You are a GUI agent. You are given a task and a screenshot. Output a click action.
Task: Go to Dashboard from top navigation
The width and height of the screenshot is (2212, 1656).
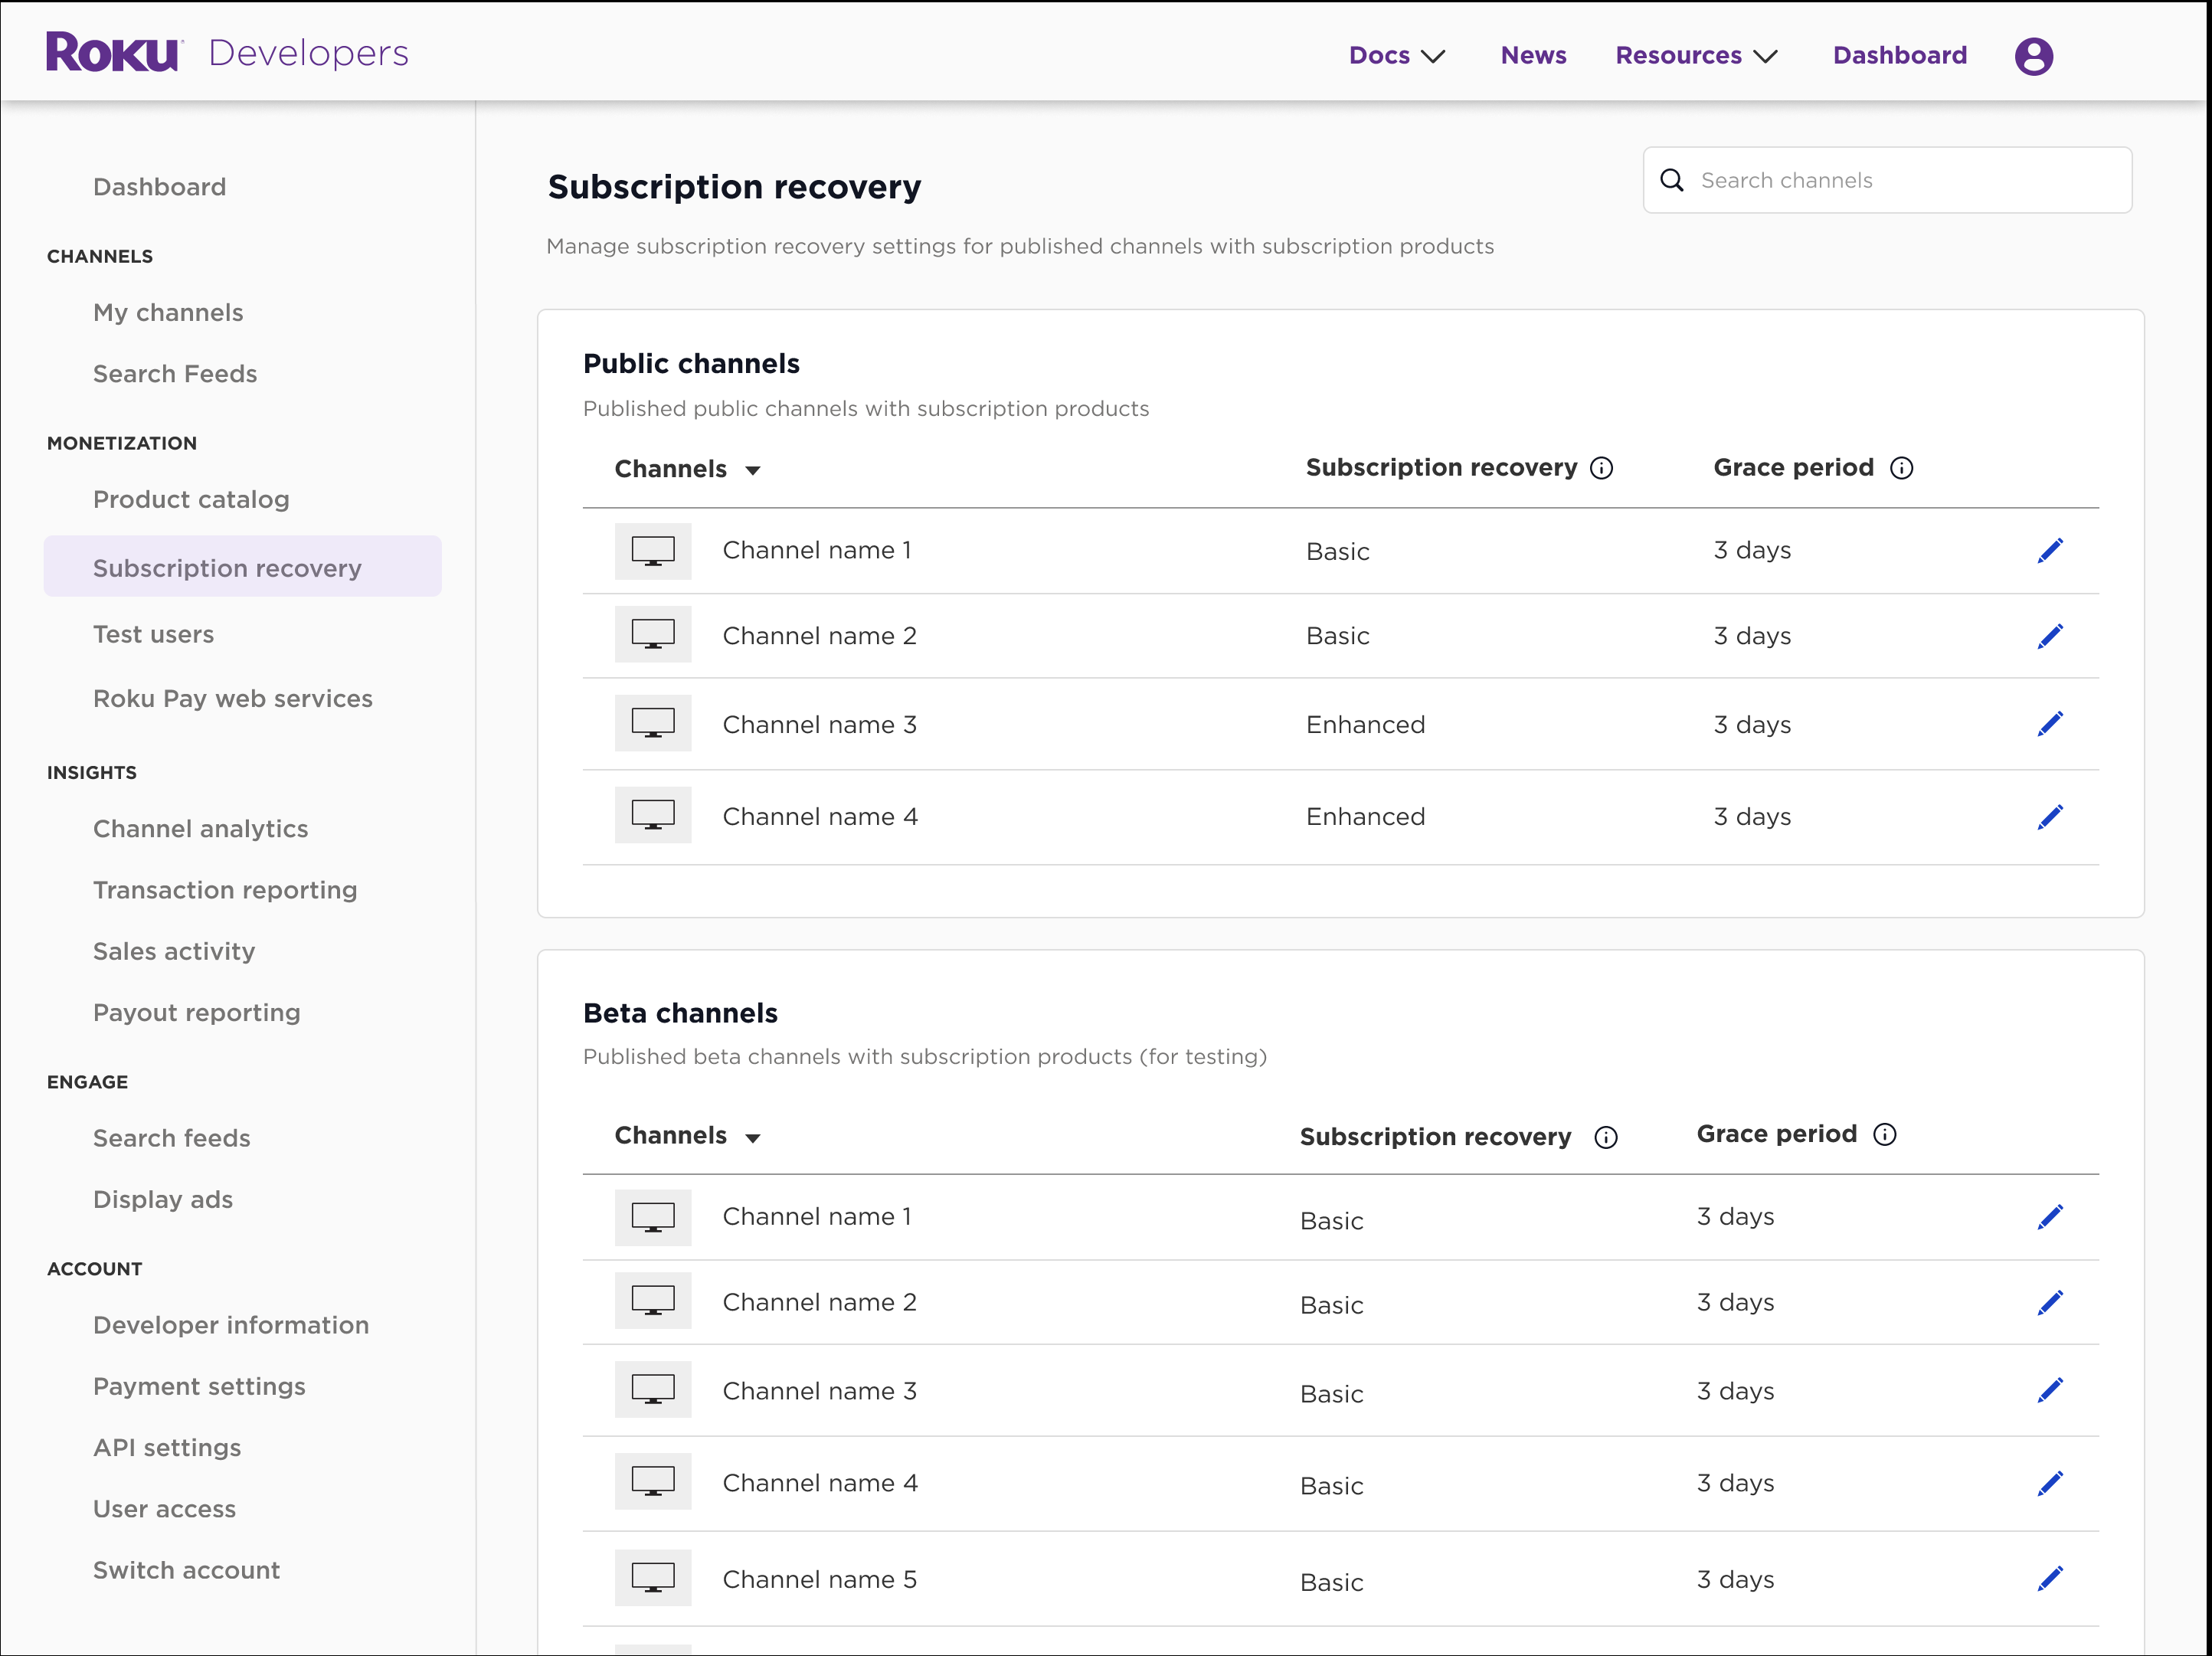click(x=1898, y=55)
